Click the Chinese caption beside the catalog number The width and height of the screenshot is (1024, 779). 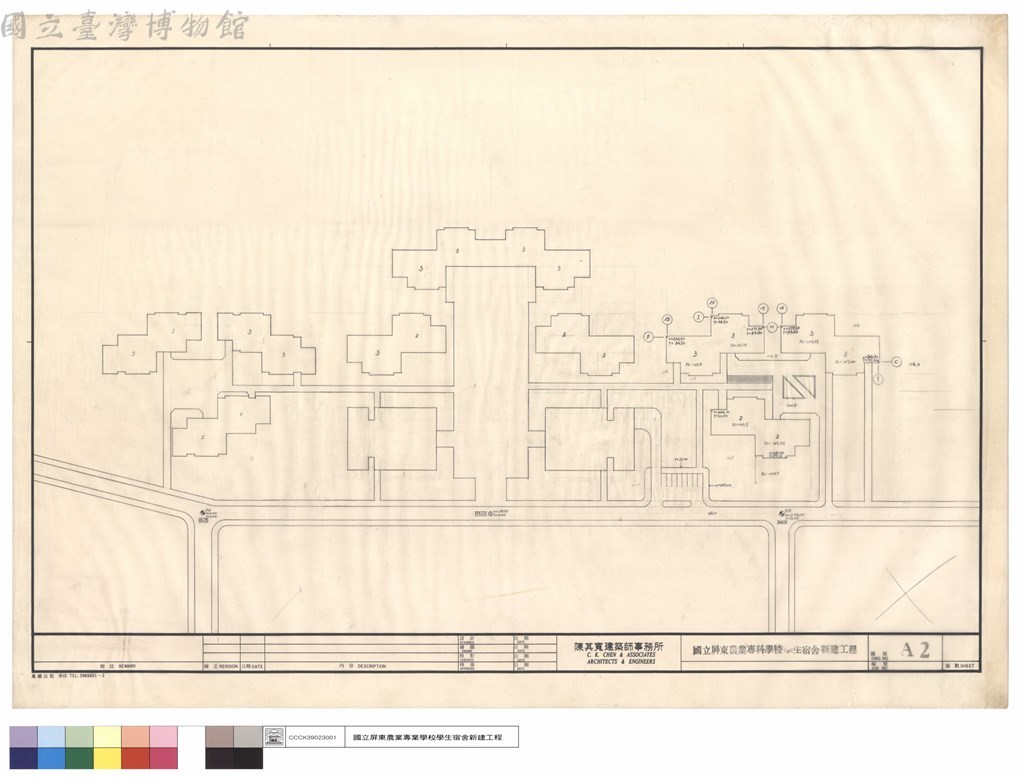coord(427,737)
